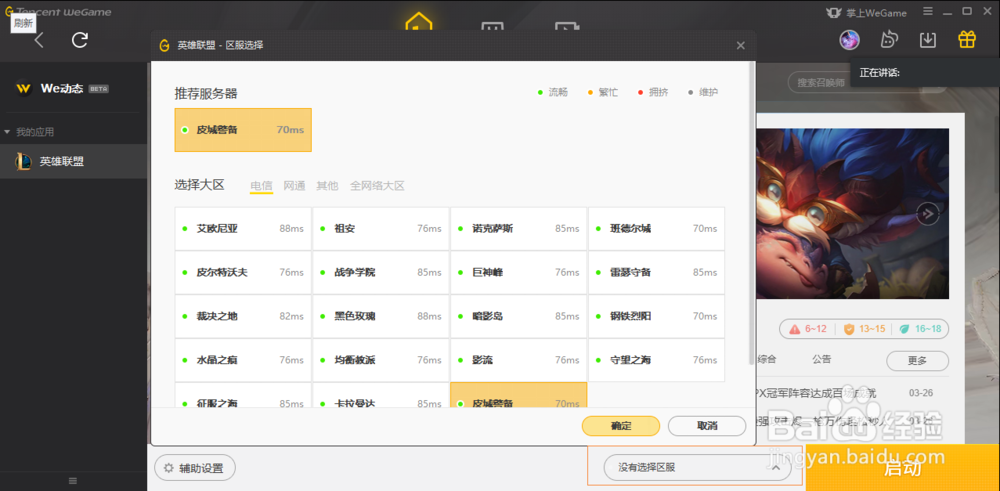Select recommended server 皮城警备
1000x491 pixels.
[x=243, y=130]
